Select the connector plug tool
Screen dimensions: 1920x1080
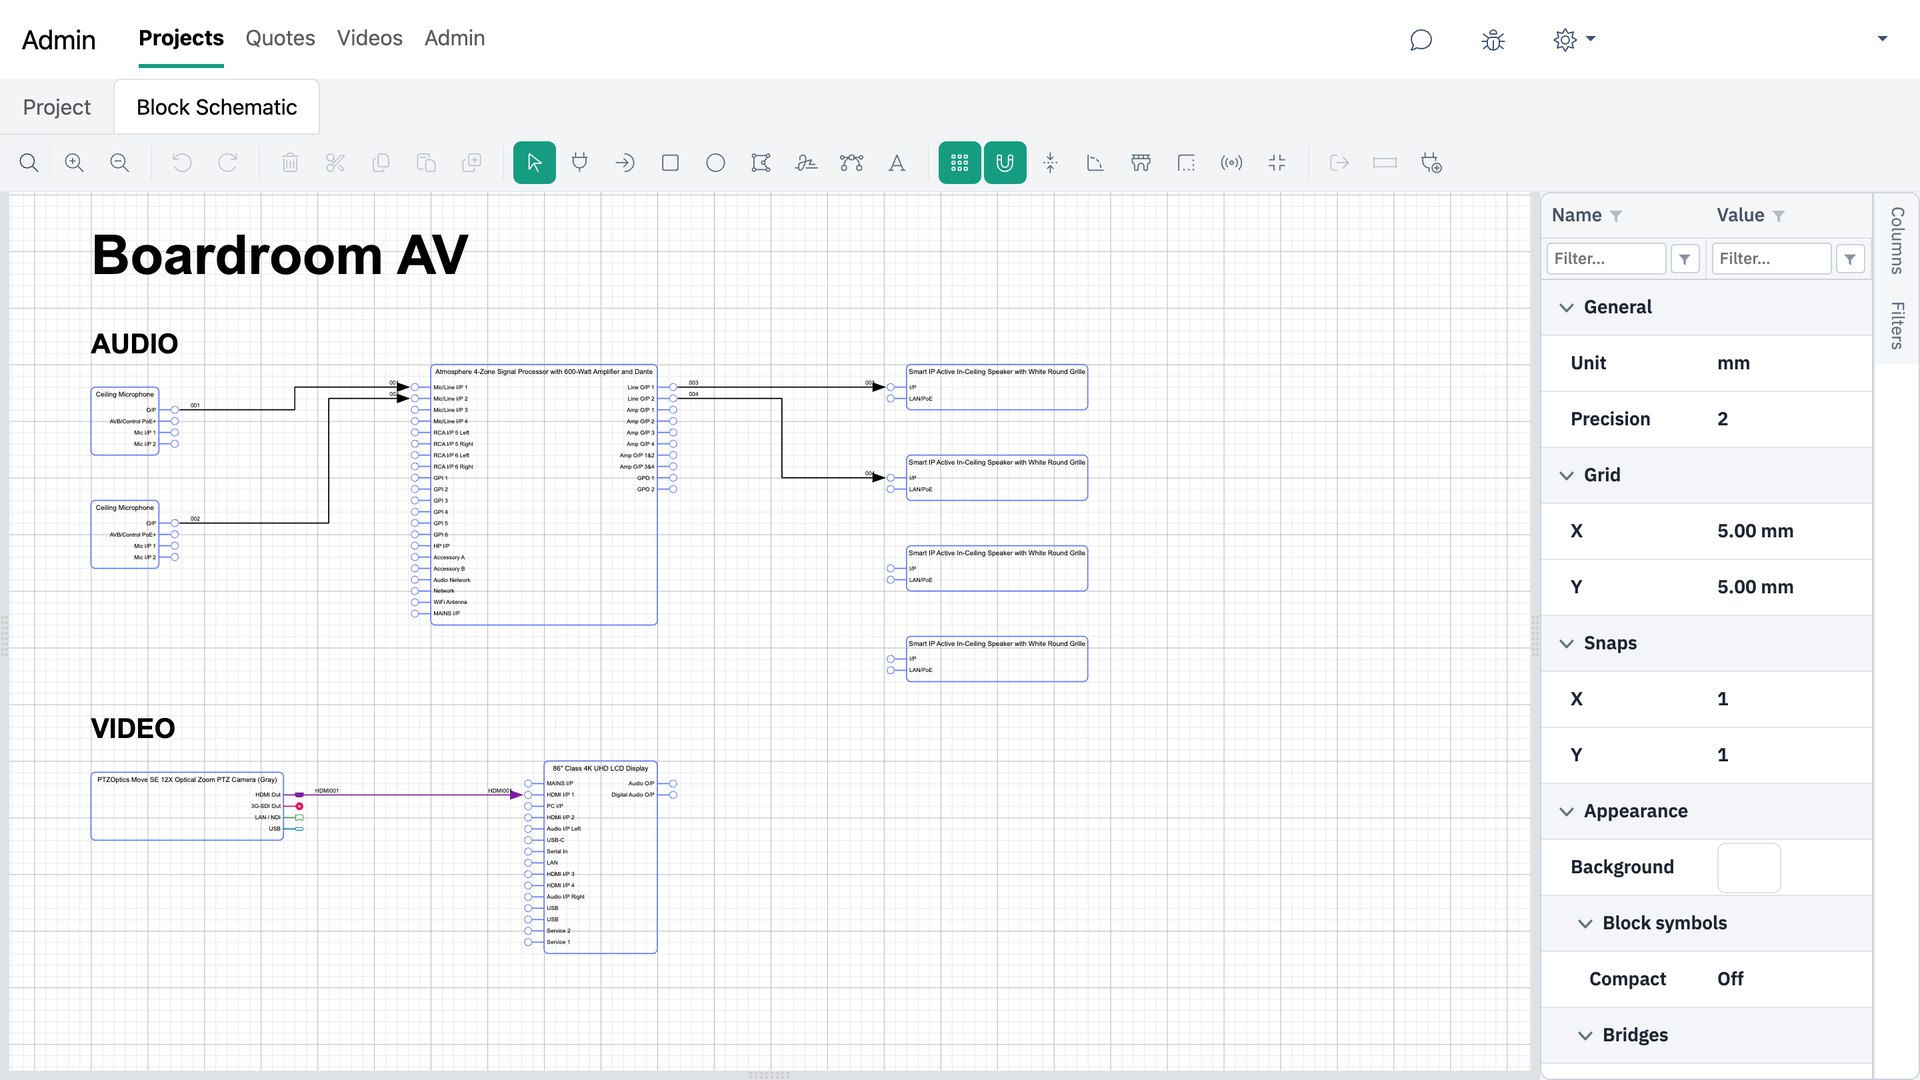[x=579, y=163]
